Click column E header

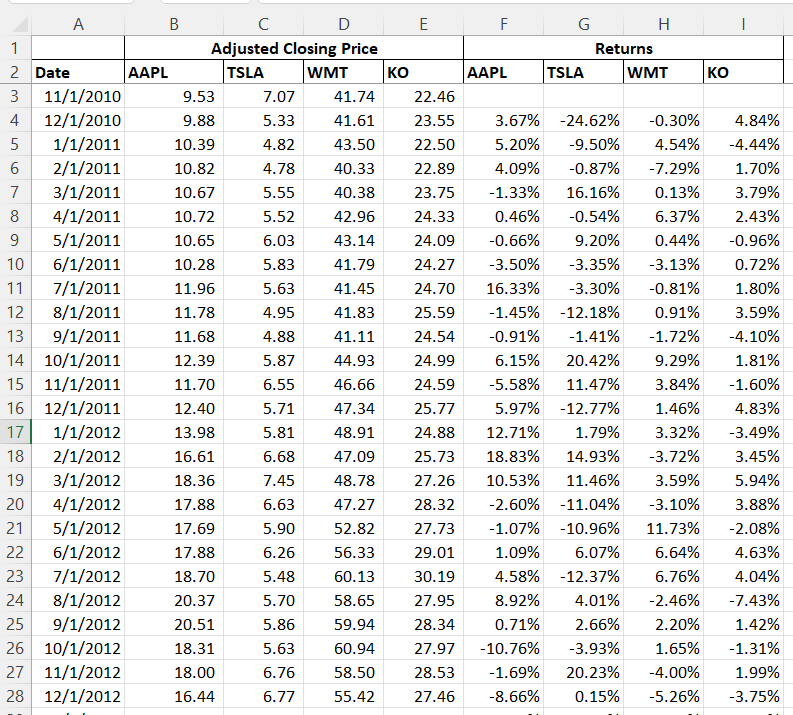click(x=423, y=24)
